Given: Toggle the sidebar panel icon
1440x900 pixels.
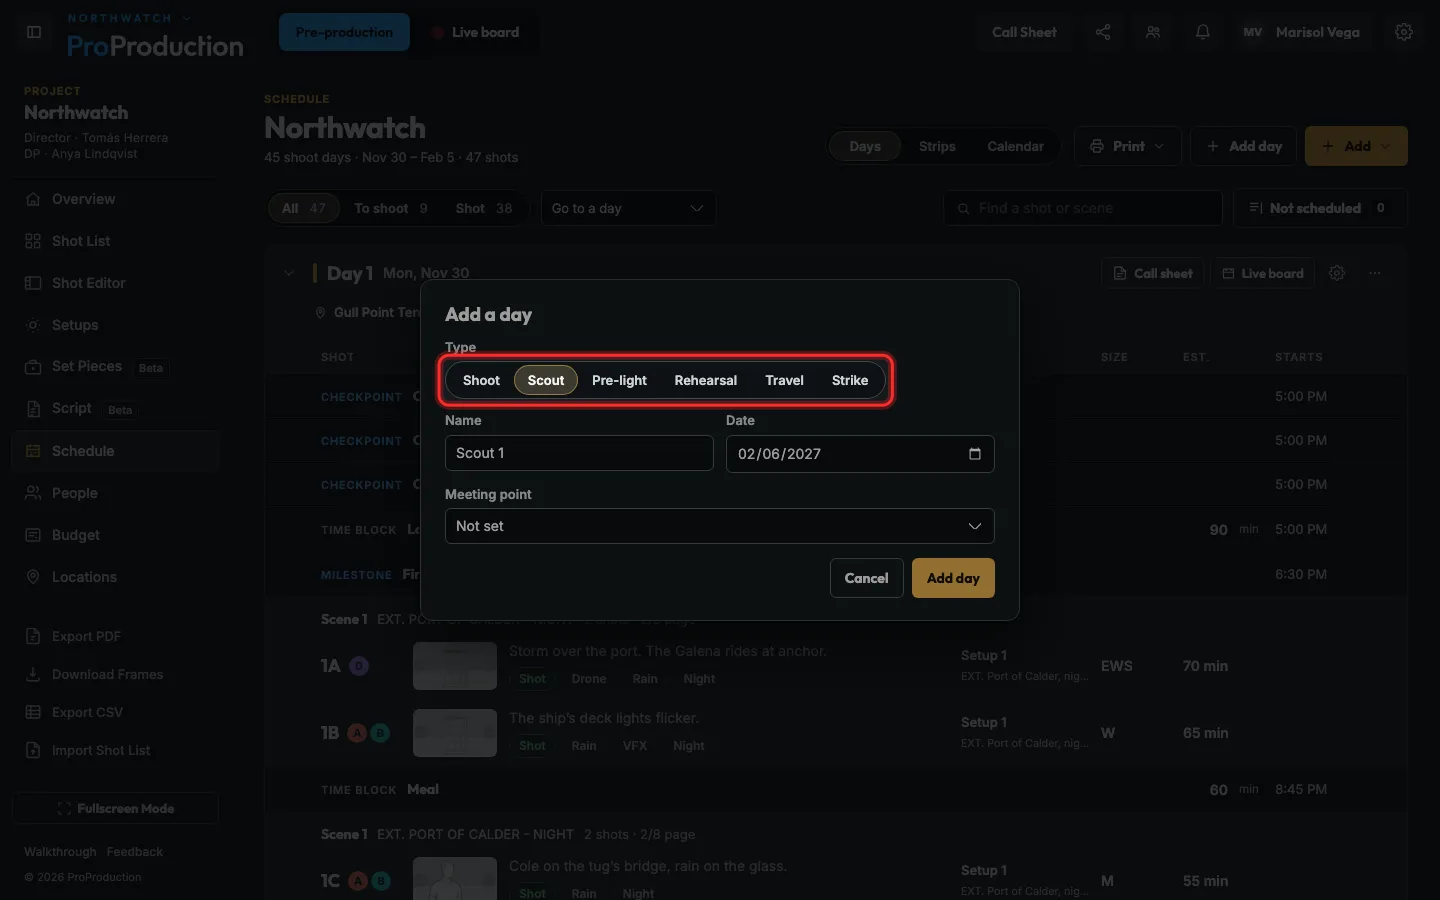Looking at the screenshot, I should click(x=34, y=32).
